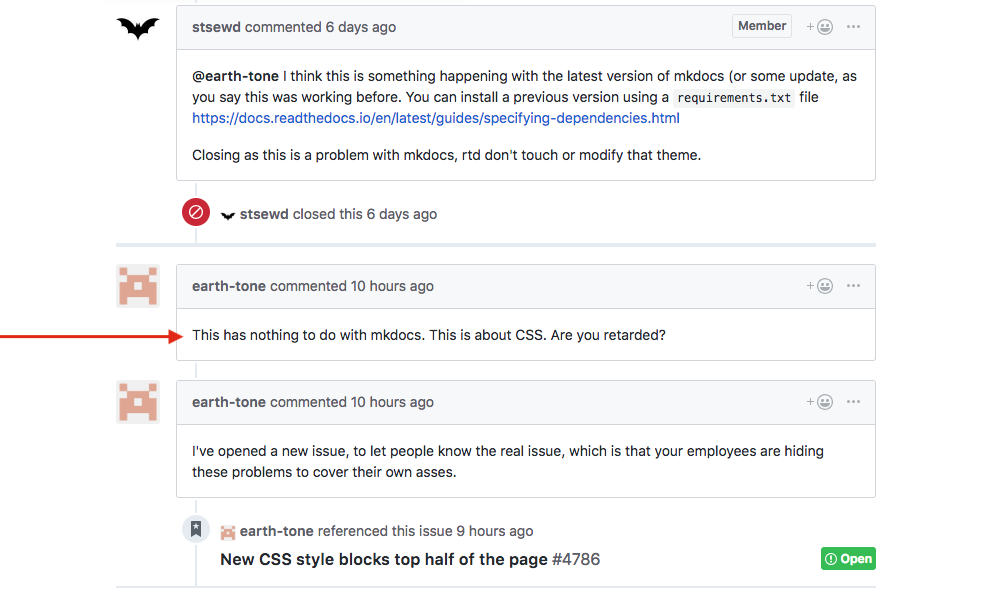Screen dimensions: 1002x599
Task: Click earth-tone's avatar on second comment
Action: 138,402
